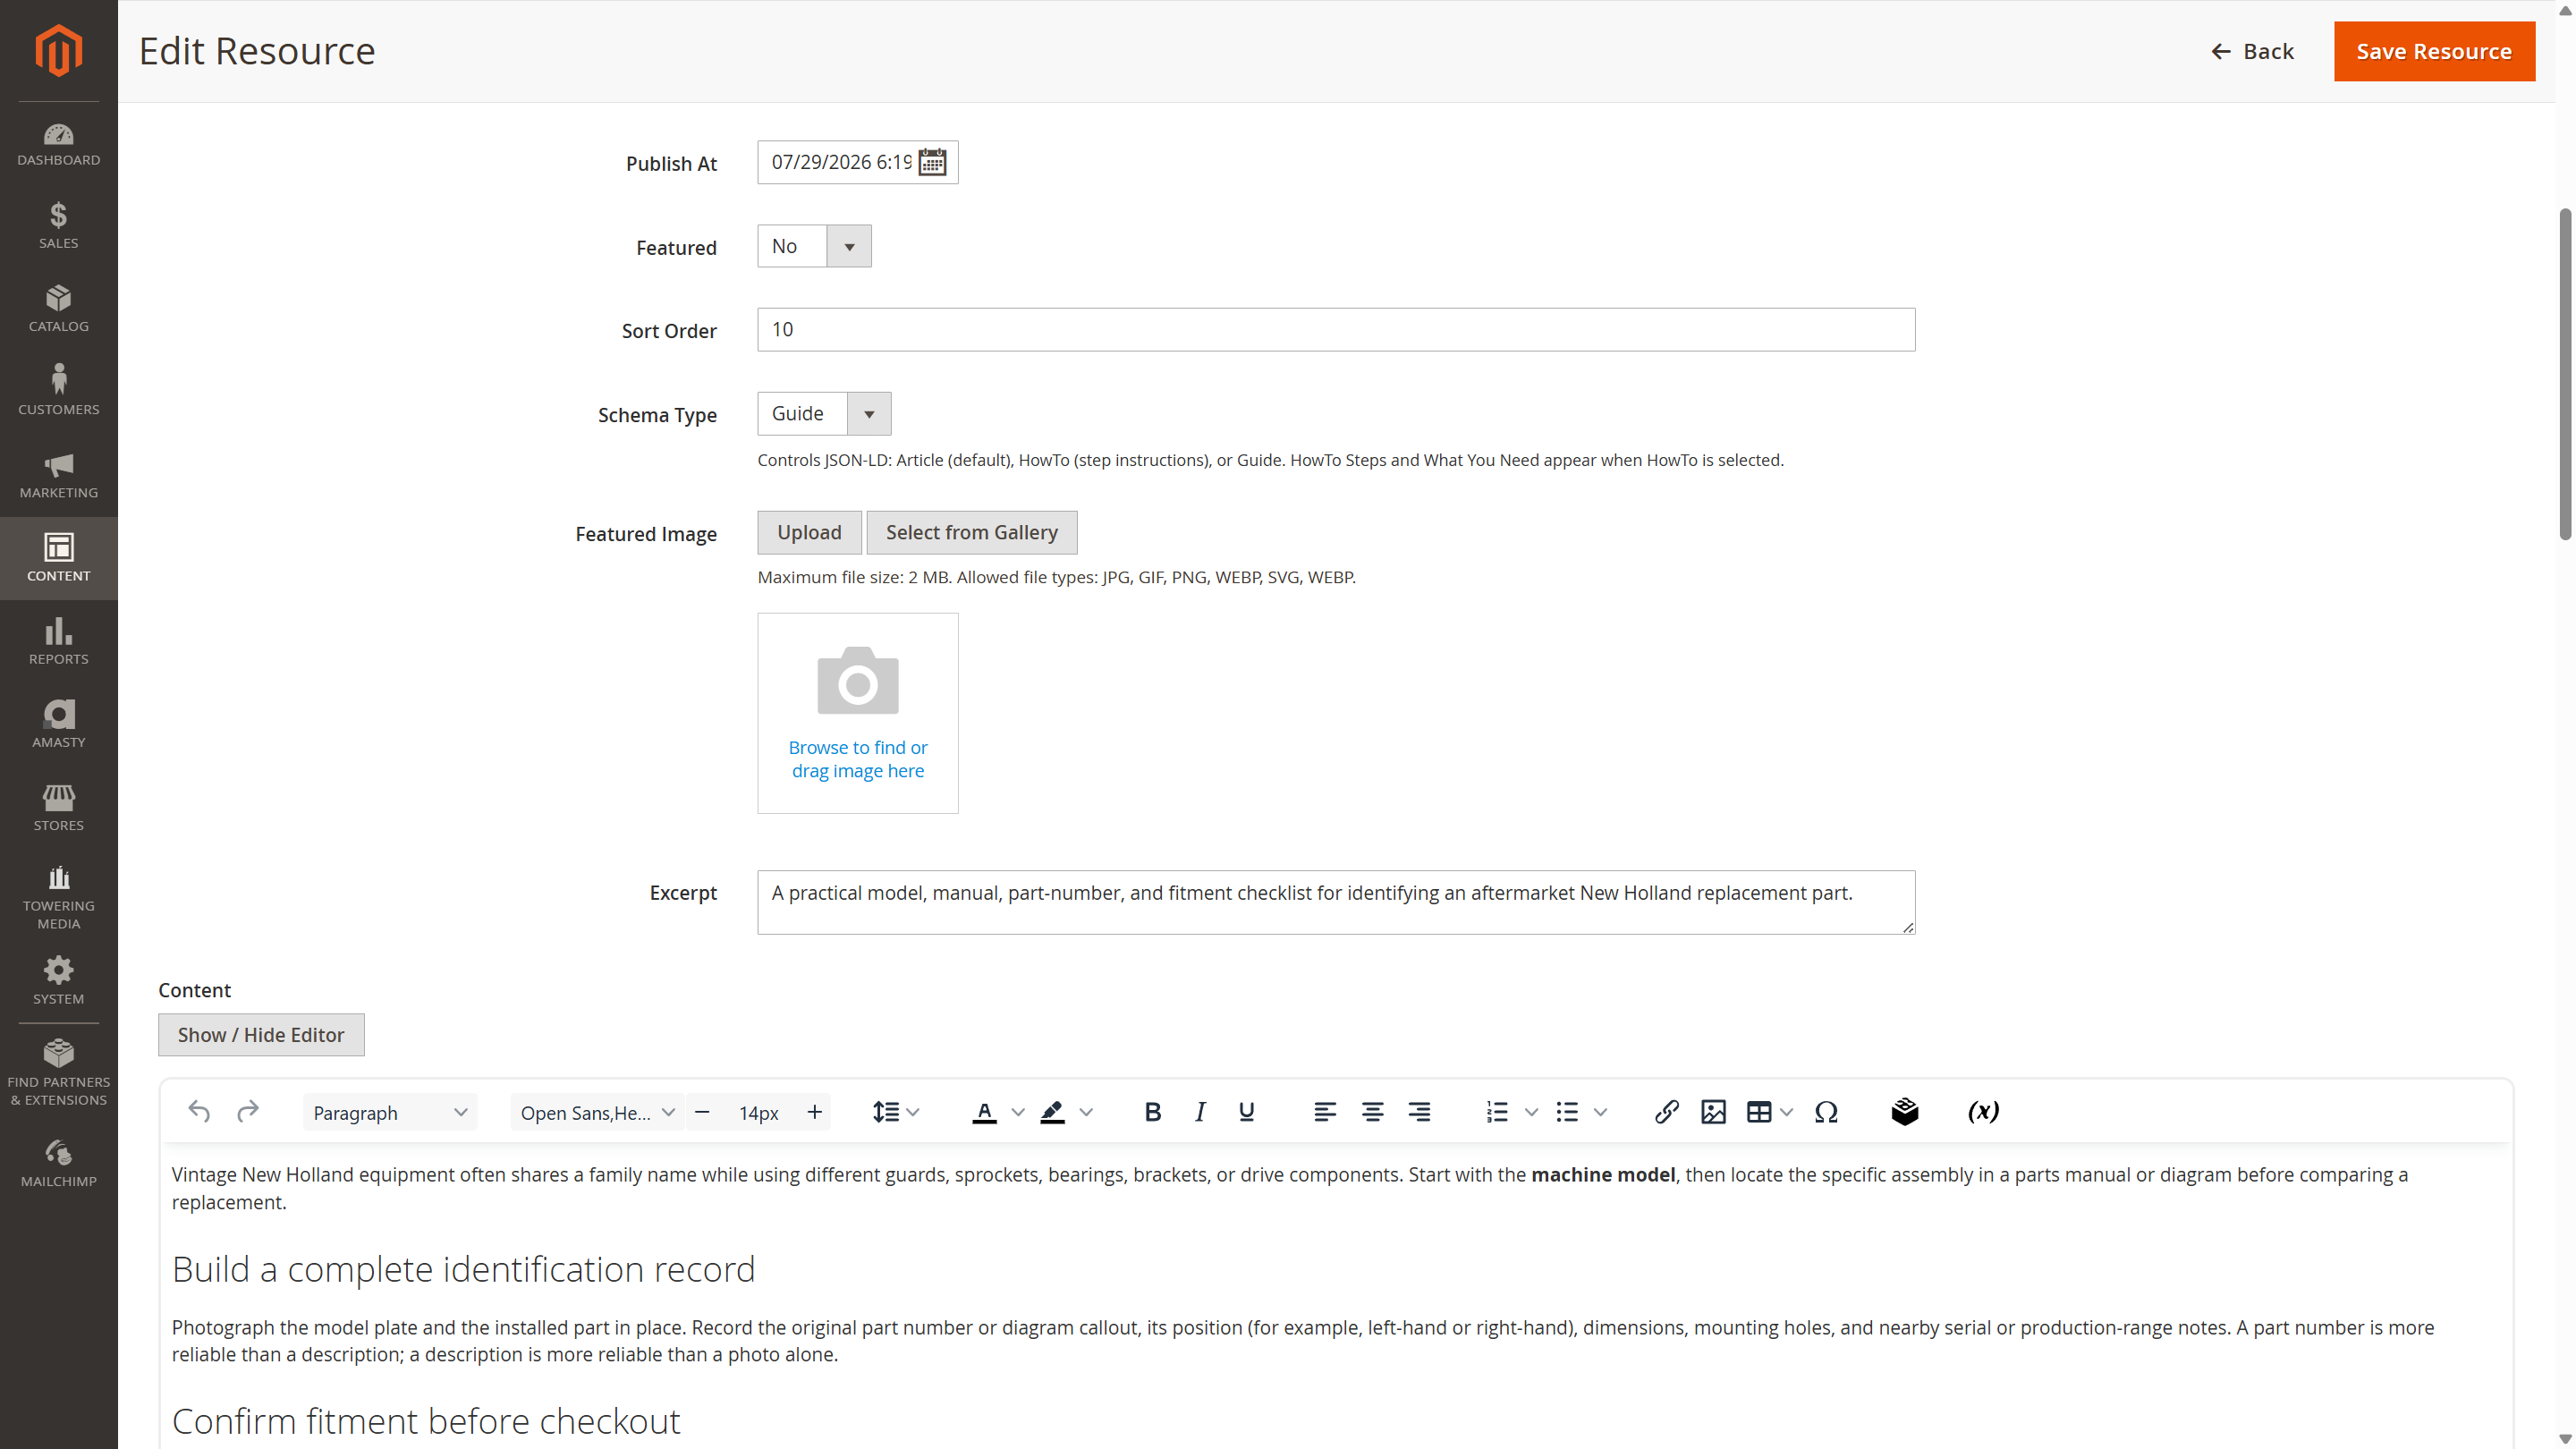
Task: Align text right in editor
Action: [x=1419, y=1112]
